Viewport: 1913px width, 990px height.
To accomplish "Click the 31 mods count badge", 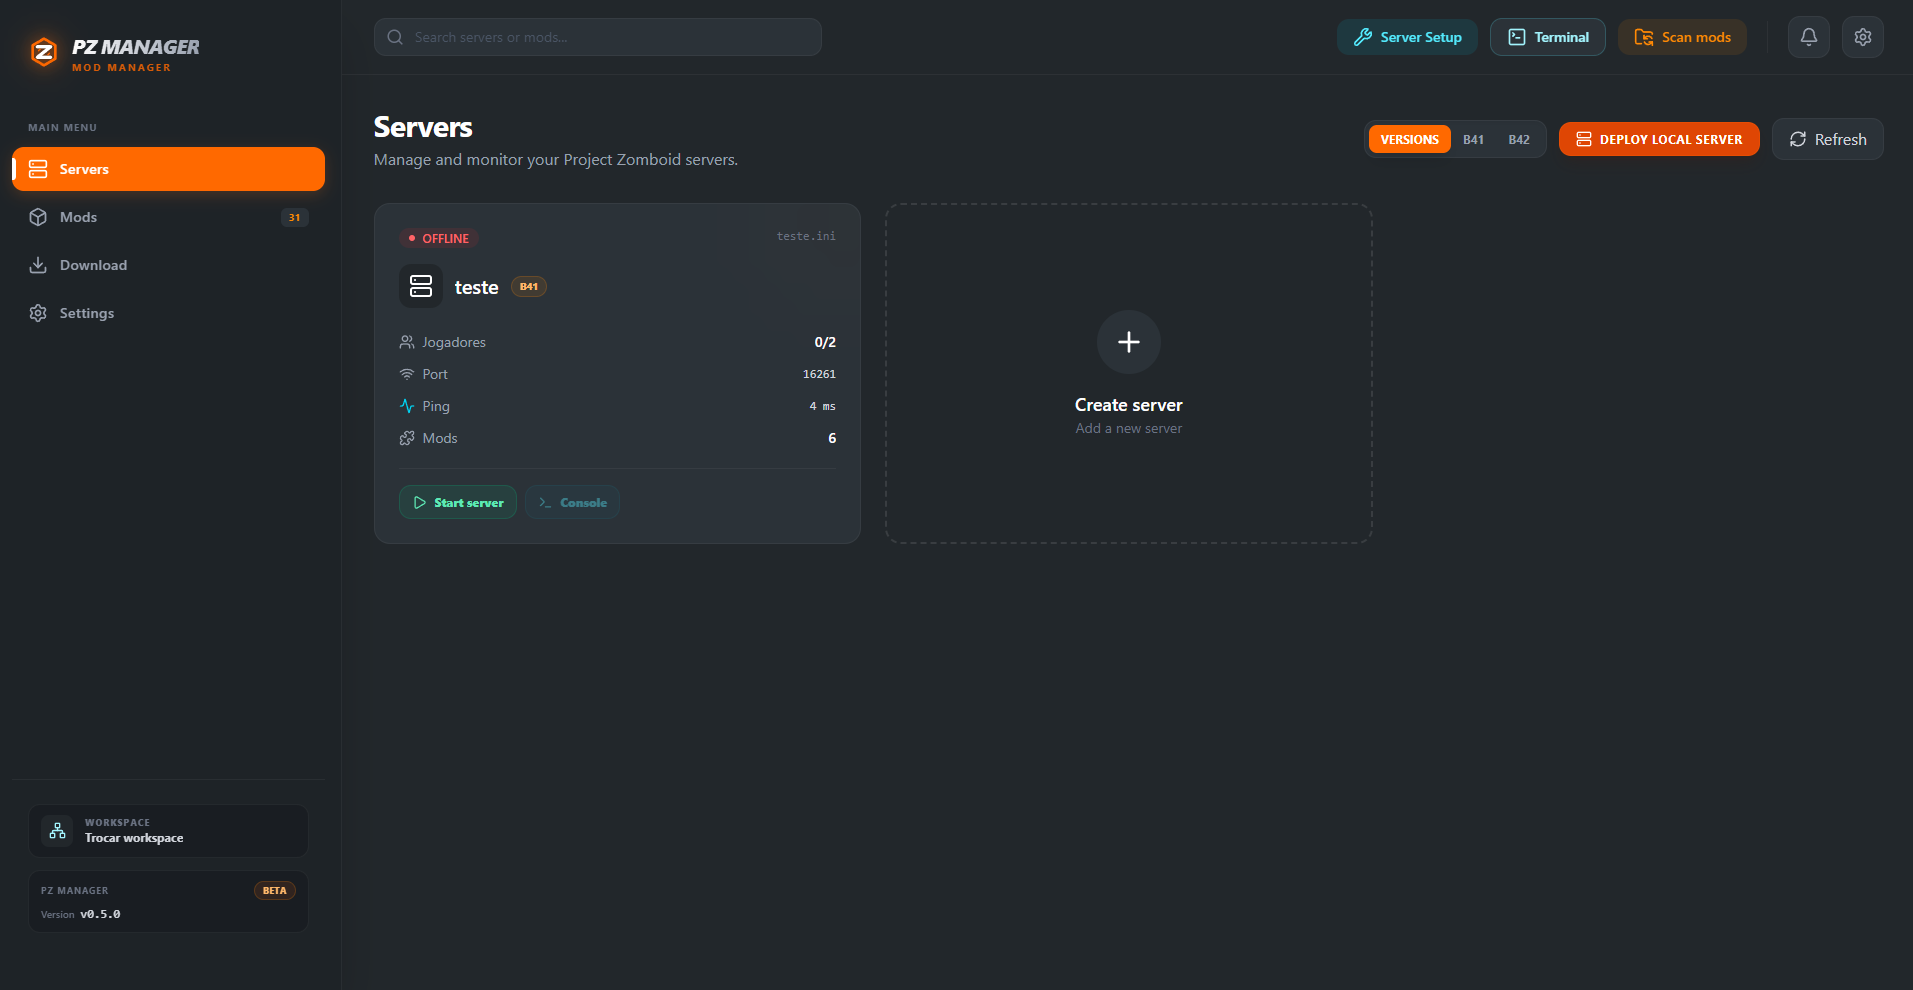I will point(295,217).
